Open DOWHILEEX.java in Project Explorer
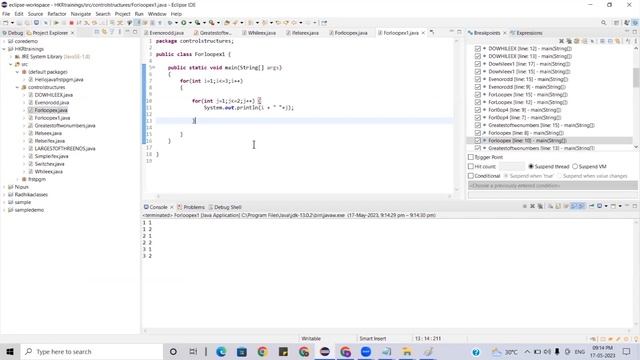The image size is (640, 360). [x=53, y=95]
